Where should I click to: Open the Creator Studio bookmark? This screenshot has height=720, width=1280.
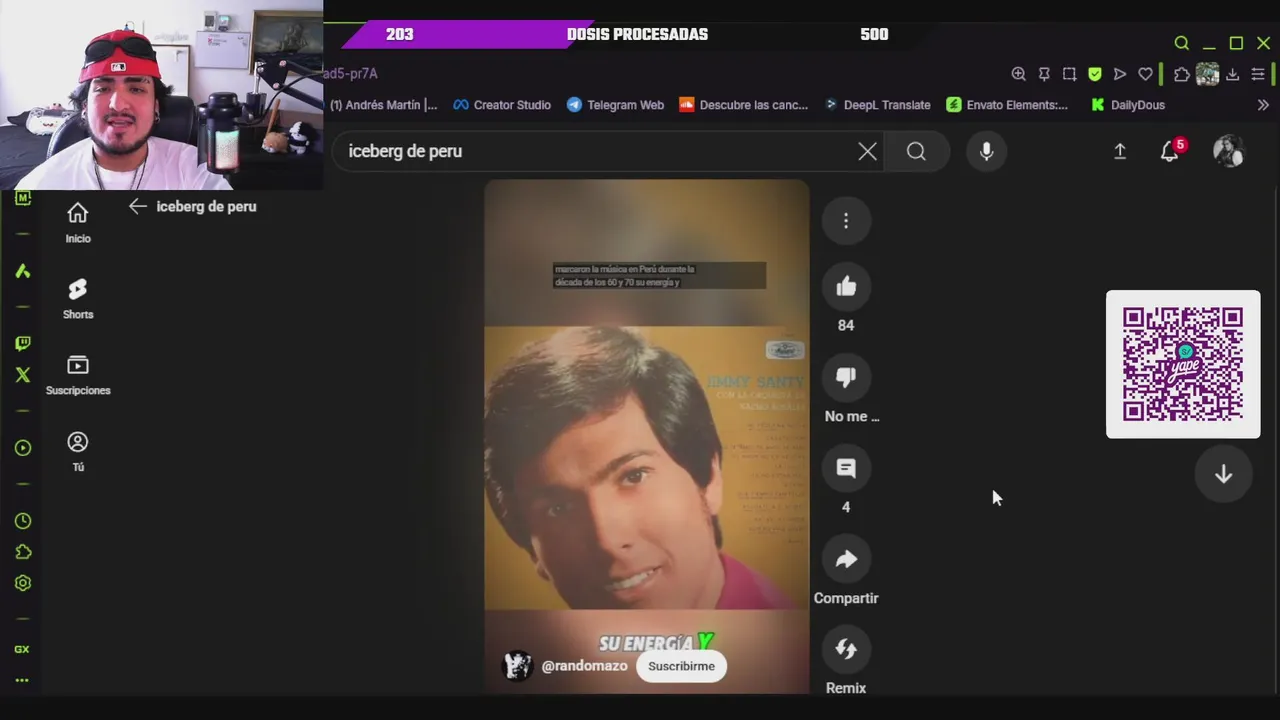[502, 105]
